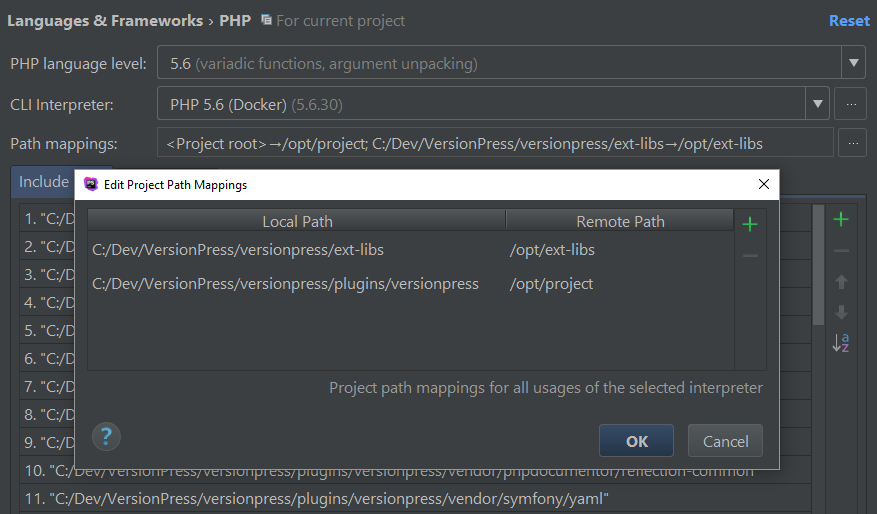Screen dimensions: 877x514
Task: Click the Path mappings text field
Action: (x=496, y=143)
